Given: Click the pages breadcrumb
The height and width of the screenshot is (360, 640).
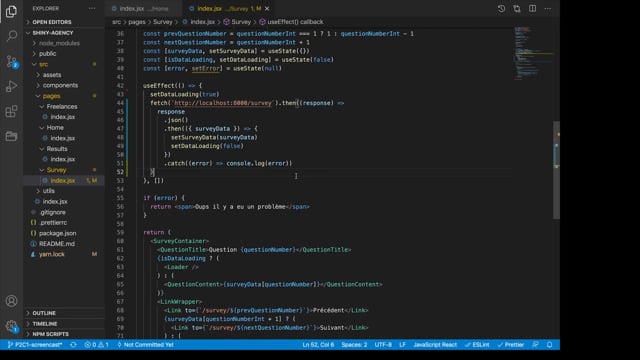Looking at the screenshot, I should 137,22.
